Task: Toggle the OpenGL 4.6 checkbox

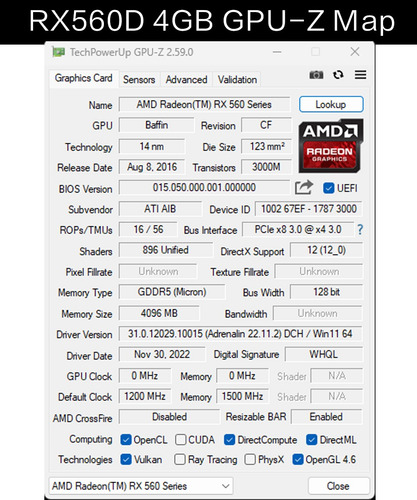Action: 298,460
